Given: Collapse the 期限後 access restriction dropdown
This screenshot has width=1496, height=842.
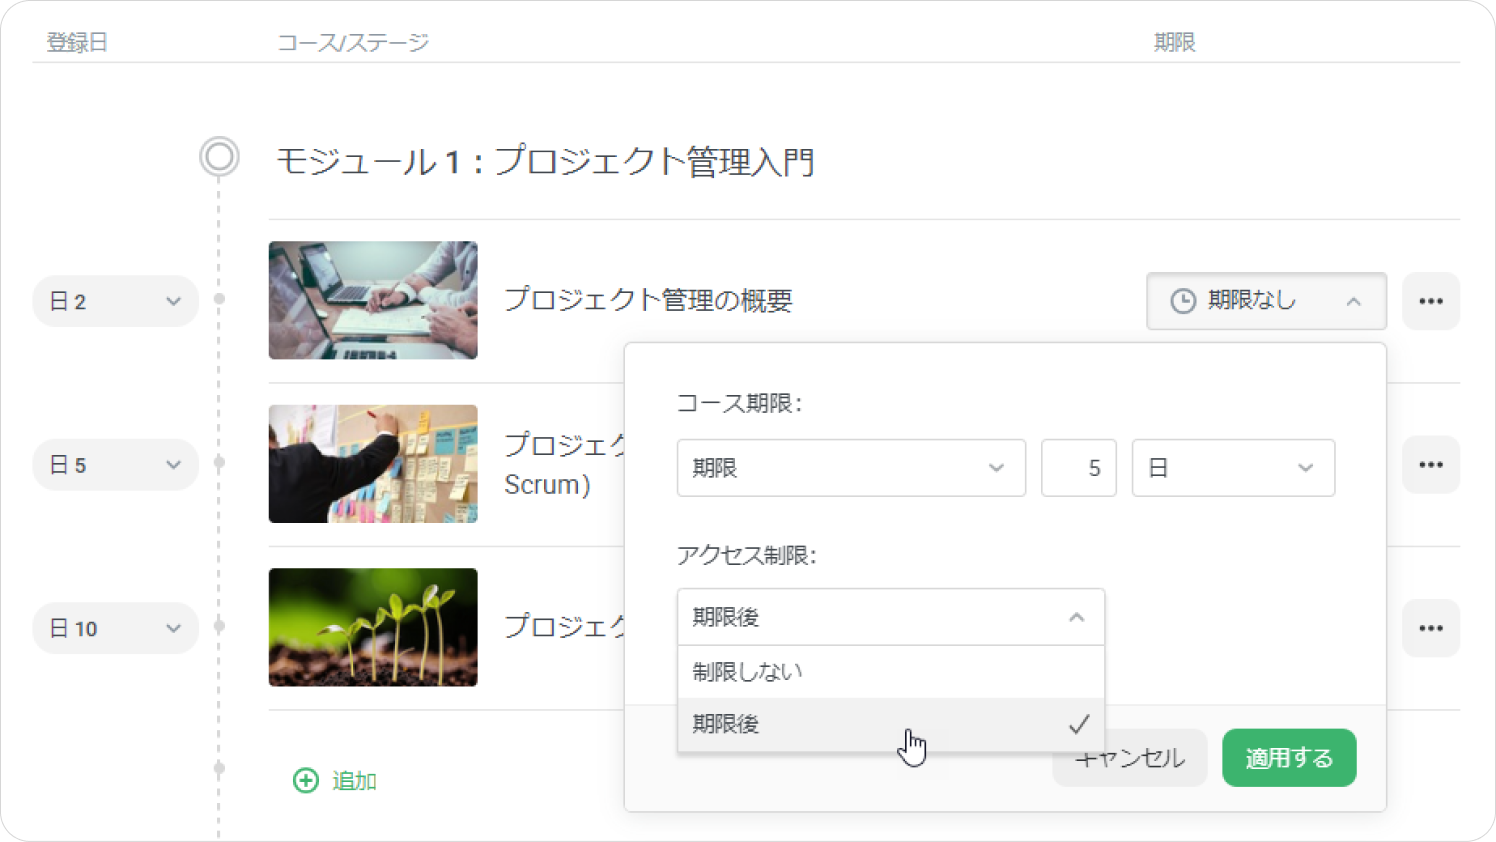Looking at the screenshot, I should (891, 617).
